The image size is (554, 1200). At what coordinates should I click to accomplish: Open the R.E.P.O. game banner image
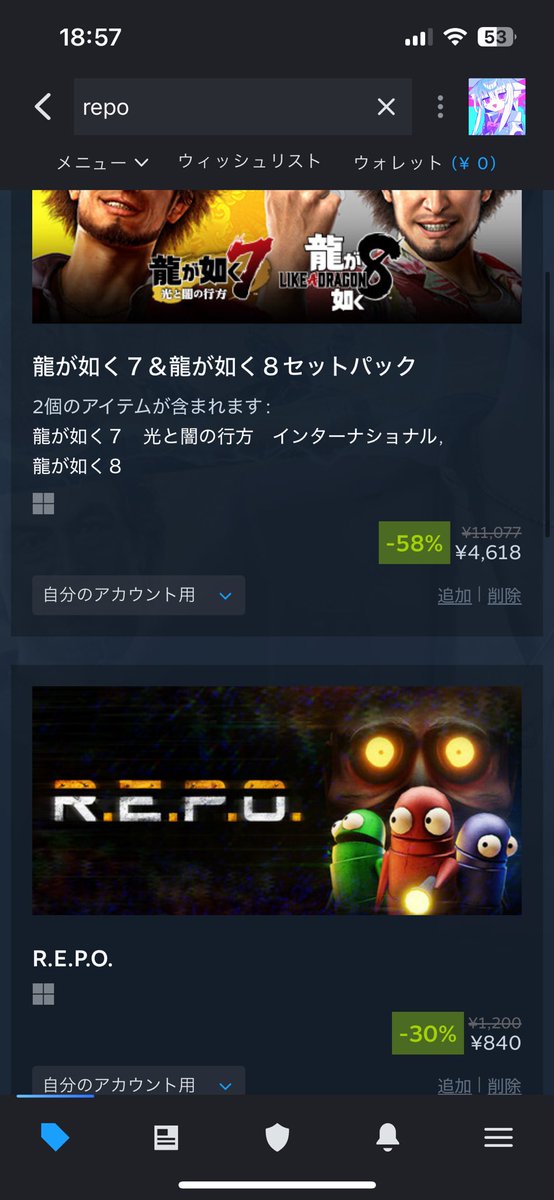click(x=277, y=800)
